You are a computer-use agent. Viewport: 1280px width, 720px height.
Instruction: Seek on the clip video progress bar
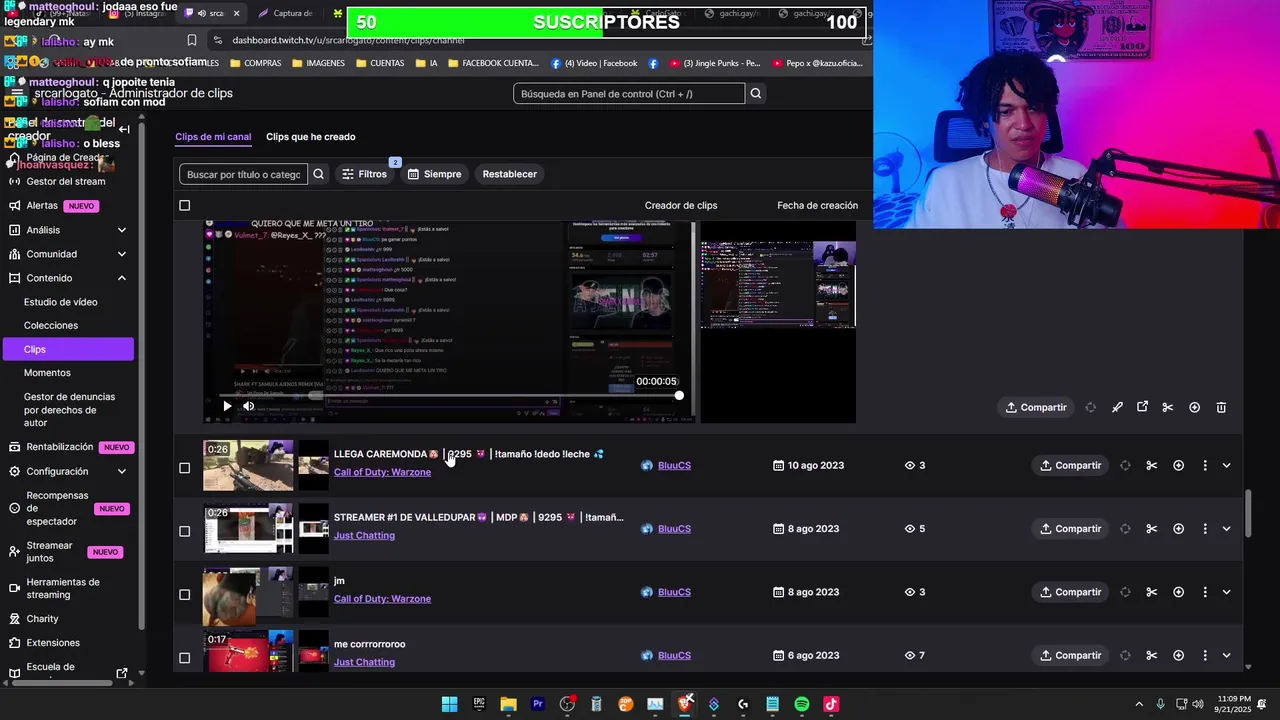coord(451,395)
